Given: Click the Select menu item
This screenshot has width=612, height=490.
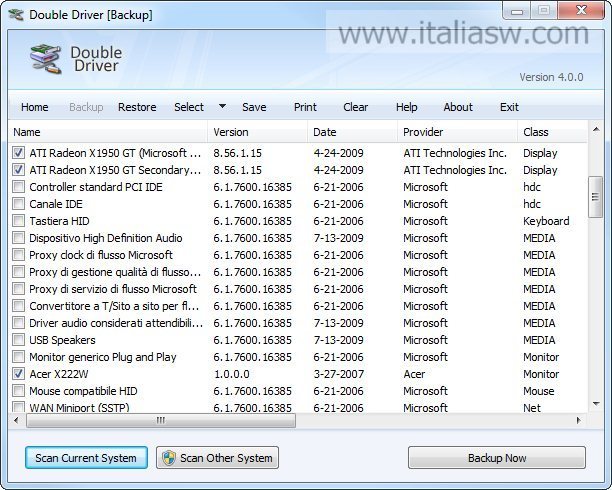Looking at the screenshot, I should 189,107.
